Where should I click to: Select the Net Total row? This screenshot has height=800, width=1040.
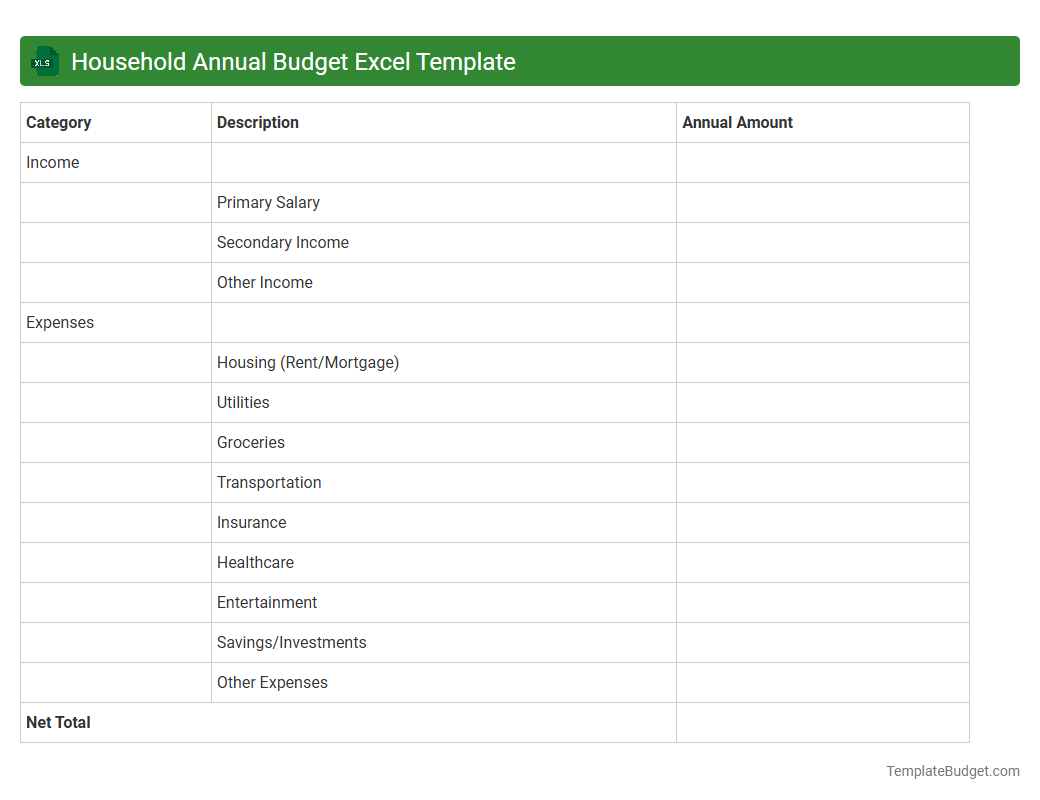point(57,722)
